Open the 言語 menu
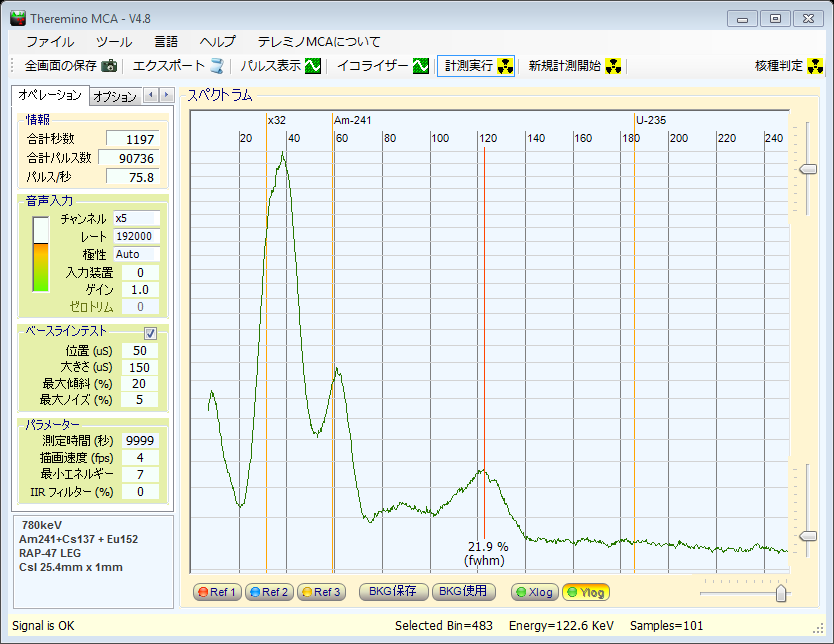This screenshot has width=834, height=644. click(x=166, y=41)
